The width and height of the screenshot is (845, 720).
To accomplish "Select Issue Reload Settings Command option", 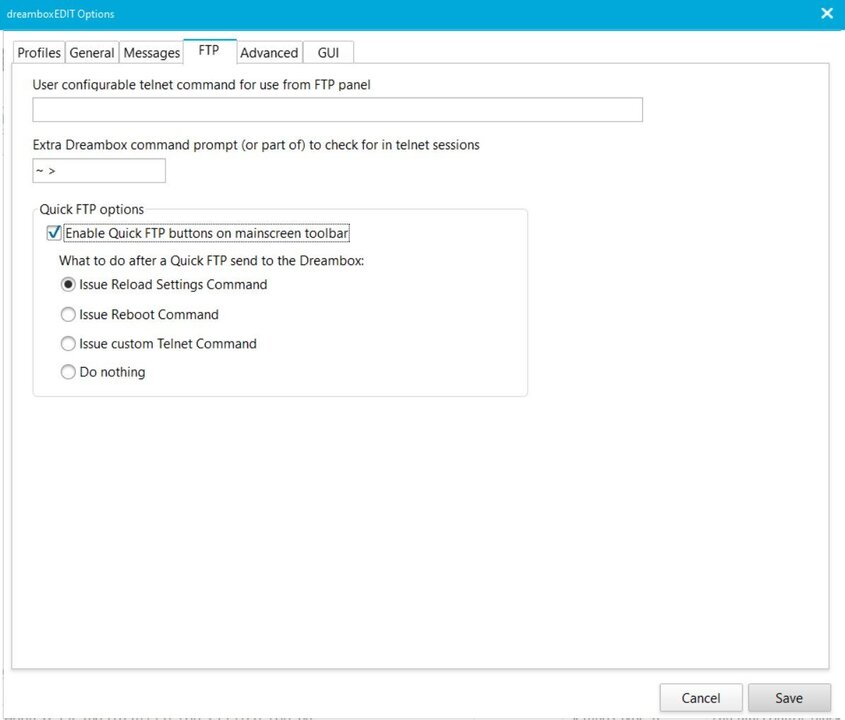I will [x=69, y=285].
